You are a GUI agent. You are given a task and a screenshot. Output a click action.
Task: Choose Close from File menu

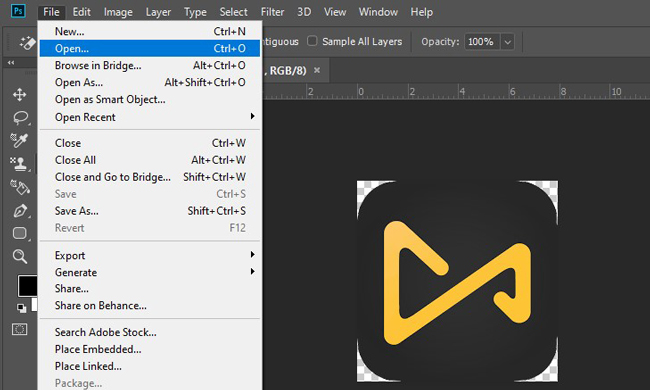click(x=150, y=143)
